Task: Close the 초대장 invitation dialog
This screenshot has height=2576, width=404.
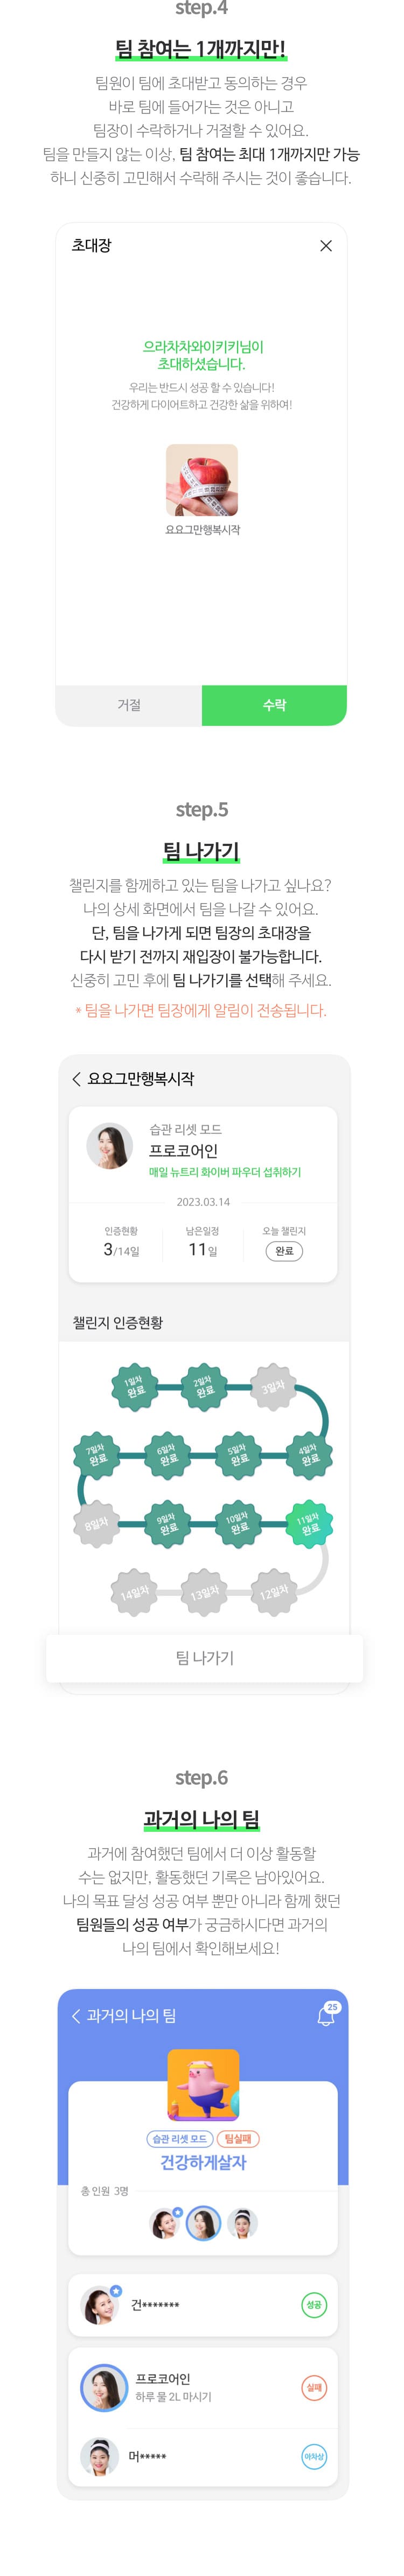Action: click(326, 246)
